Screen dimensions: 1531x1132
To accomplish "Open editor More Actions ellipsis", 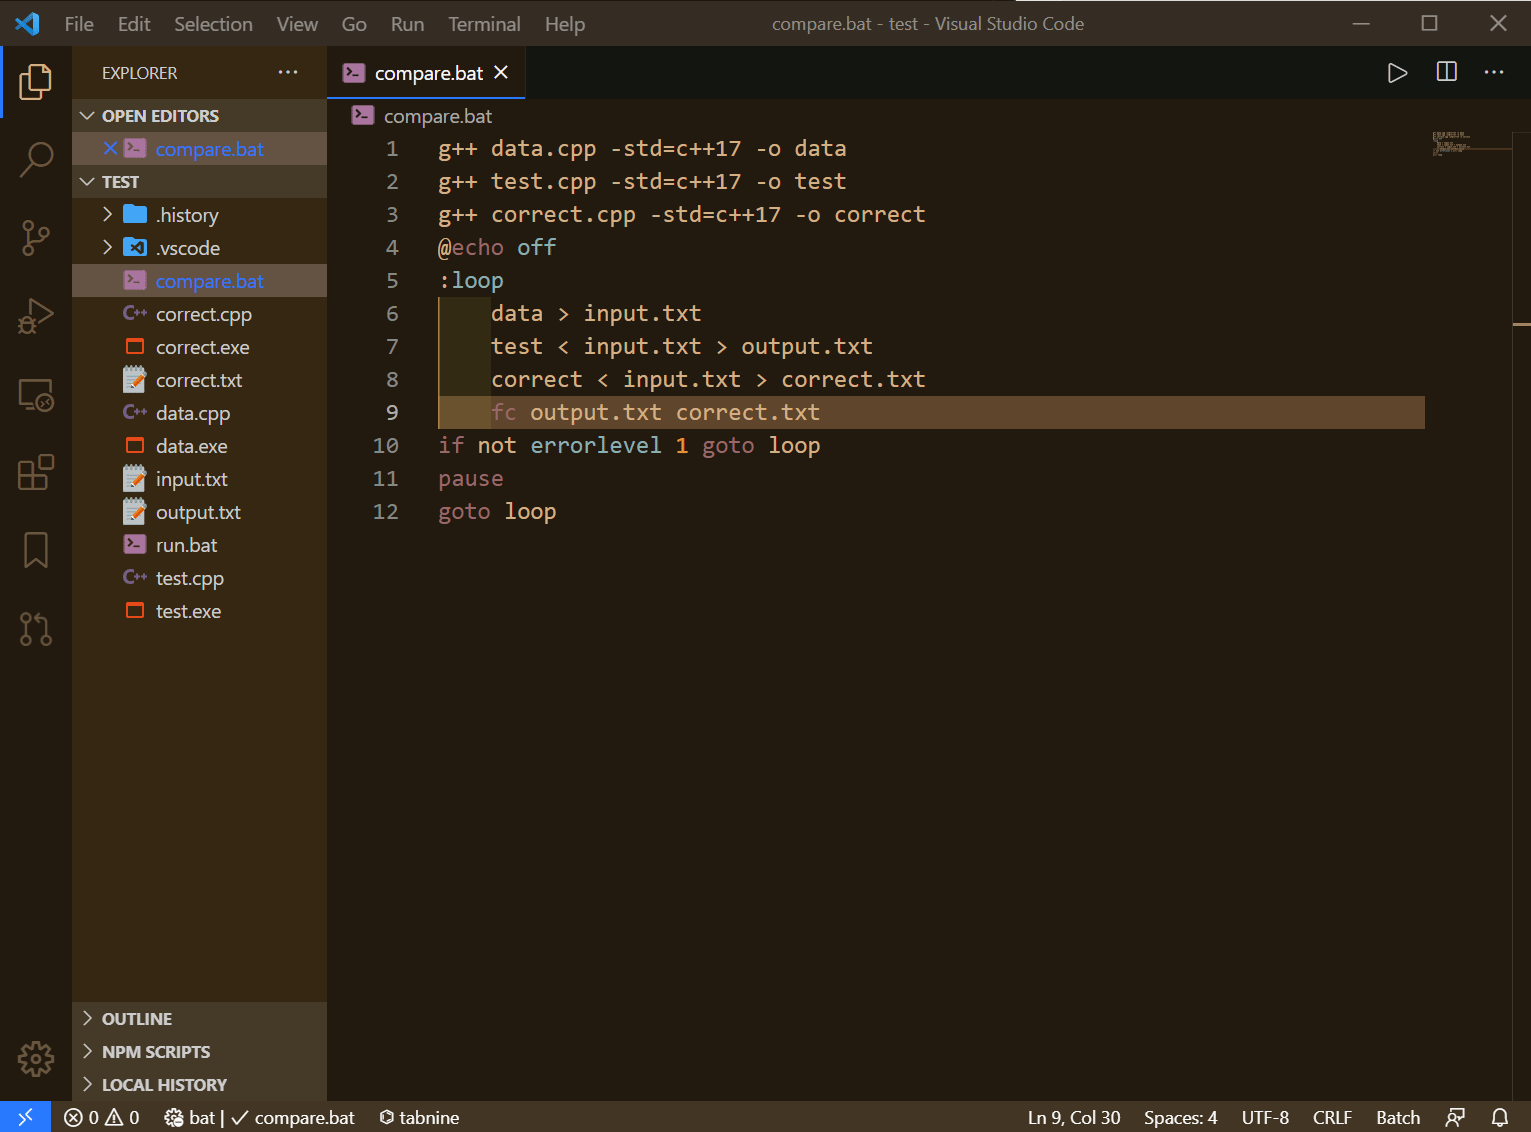I will coord(1494,72).
